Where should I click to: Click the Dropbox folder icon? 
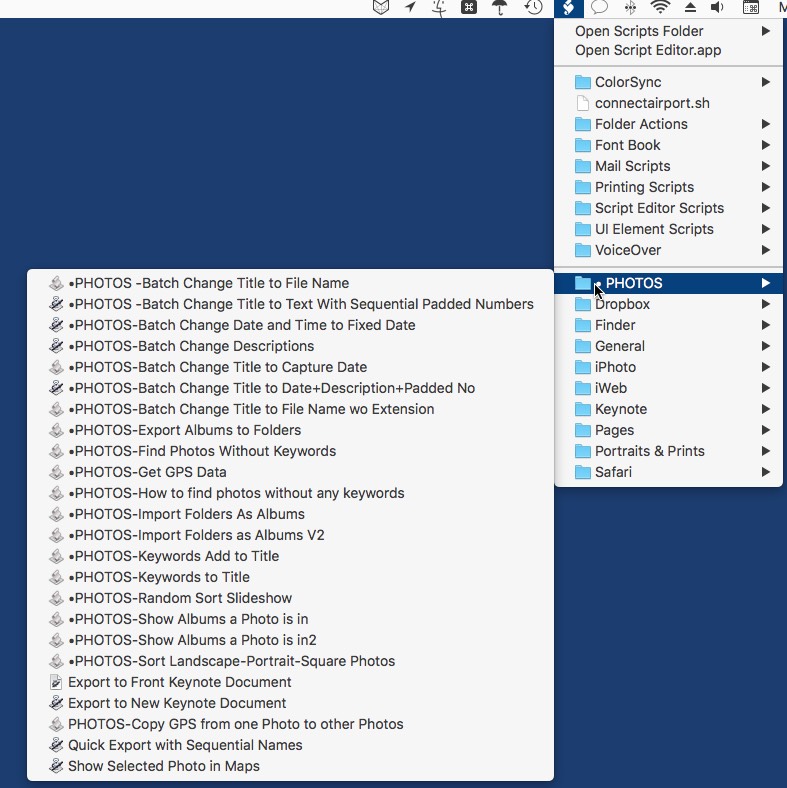point(582,304)
